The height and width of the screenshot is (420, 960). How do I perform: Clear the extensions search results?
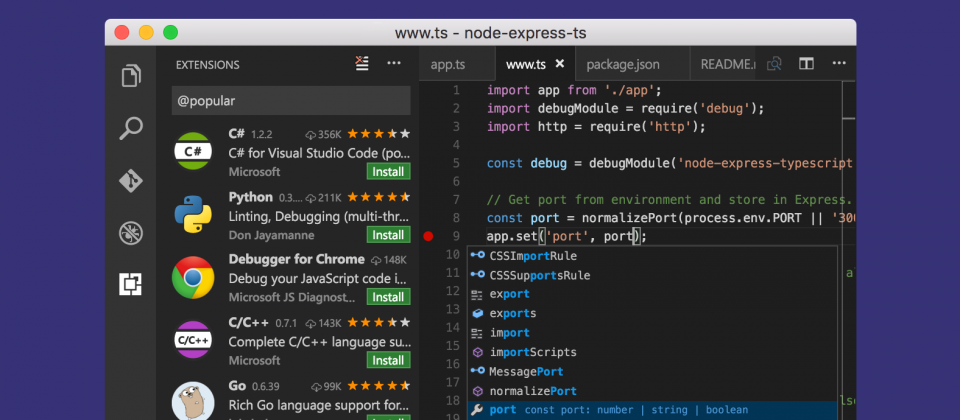click(x=362, y=64)
